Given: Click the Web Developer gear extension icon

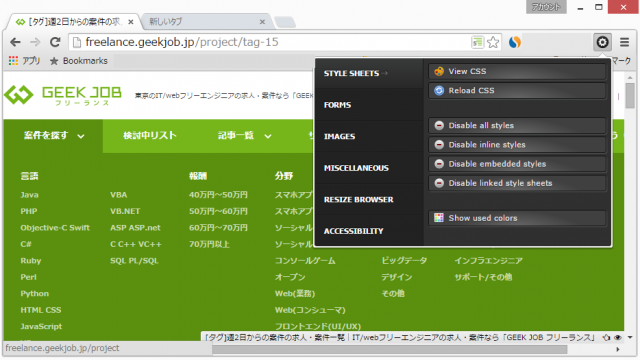Looking at the screenshot, I should 602,42.
